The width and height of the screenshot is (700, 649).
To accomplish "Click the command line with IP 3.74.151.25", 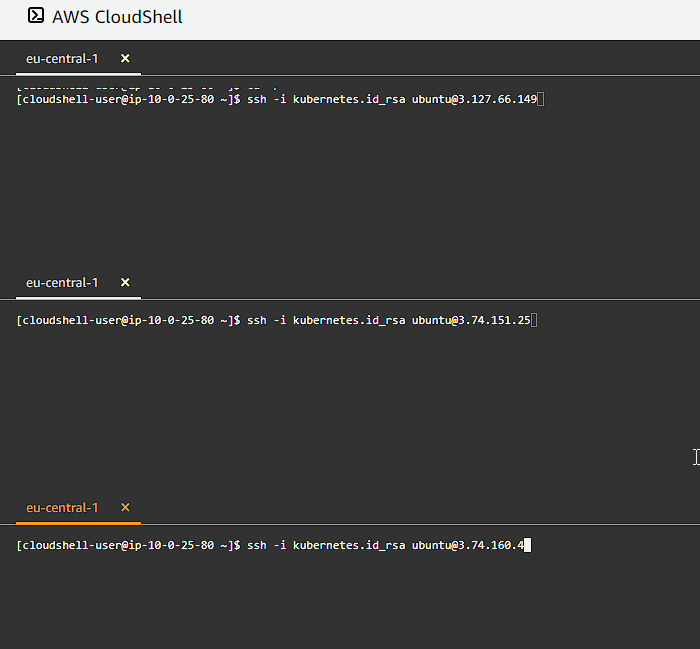I will coord(277,320).
